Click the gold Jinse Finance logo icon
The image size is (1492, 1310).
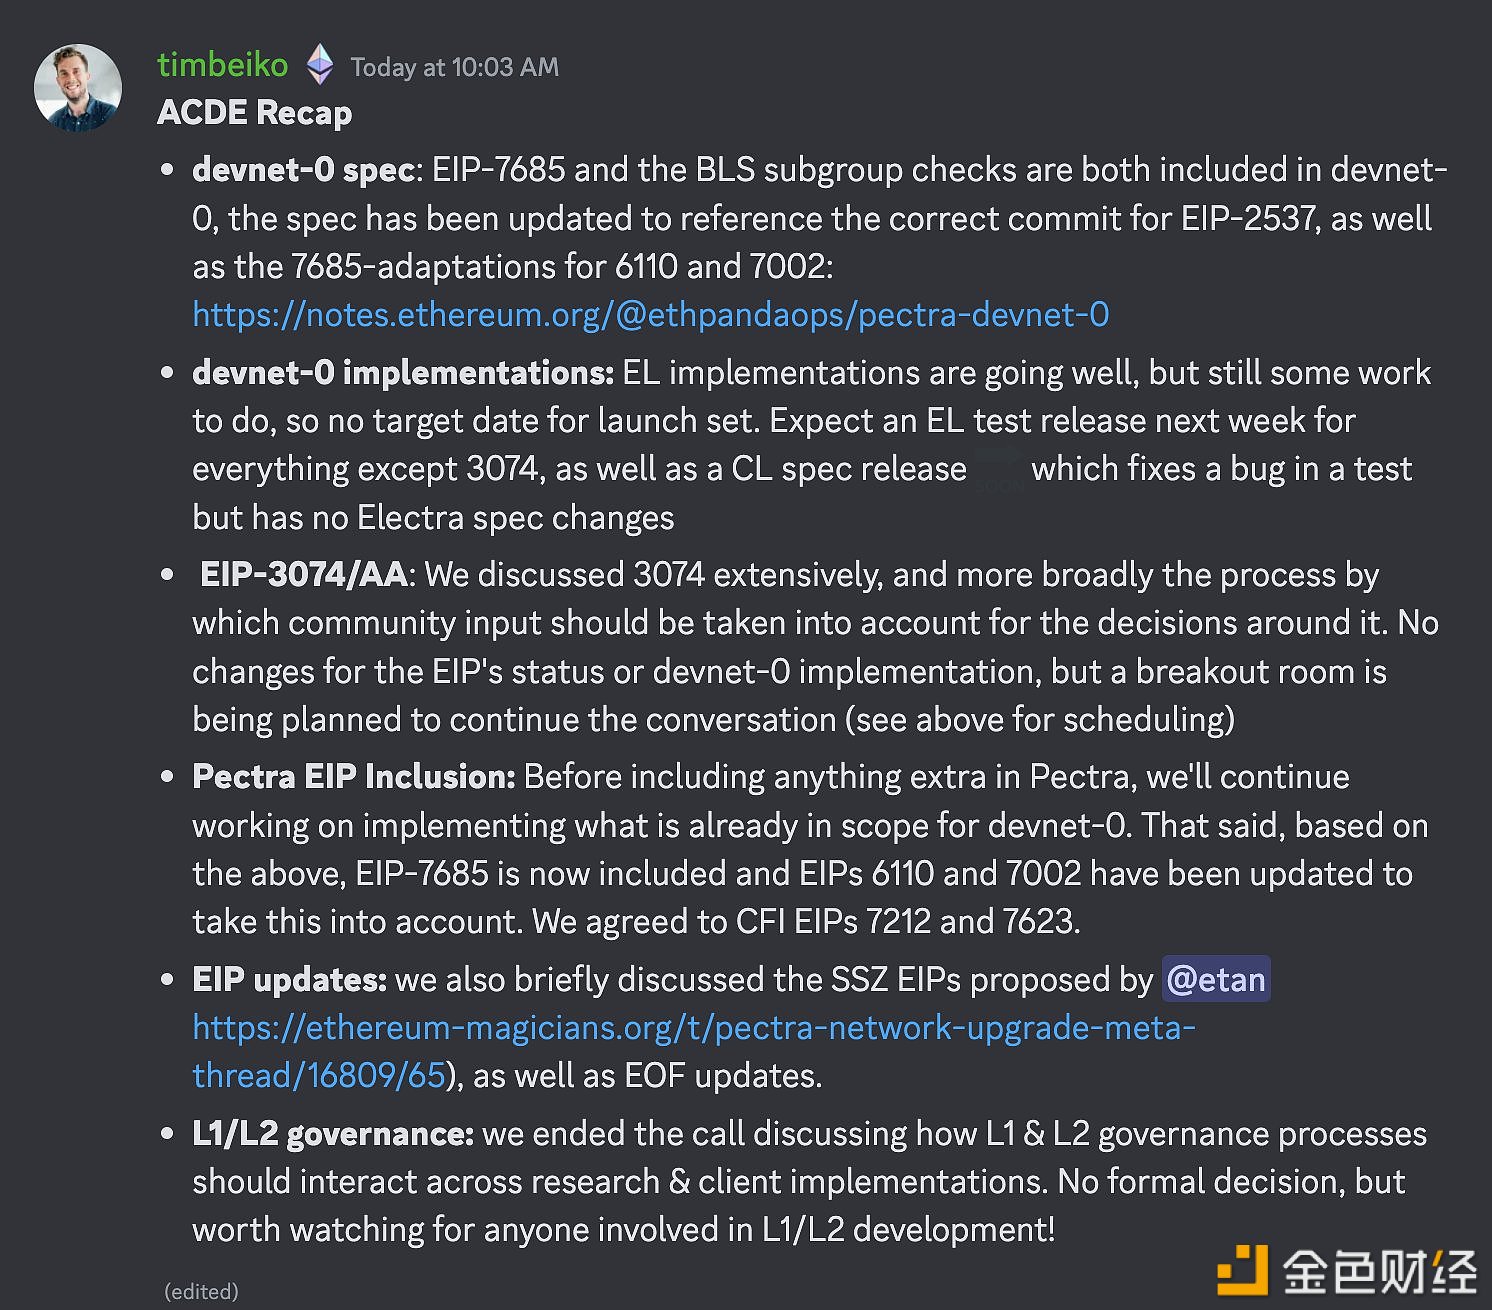[1242, 1270]
